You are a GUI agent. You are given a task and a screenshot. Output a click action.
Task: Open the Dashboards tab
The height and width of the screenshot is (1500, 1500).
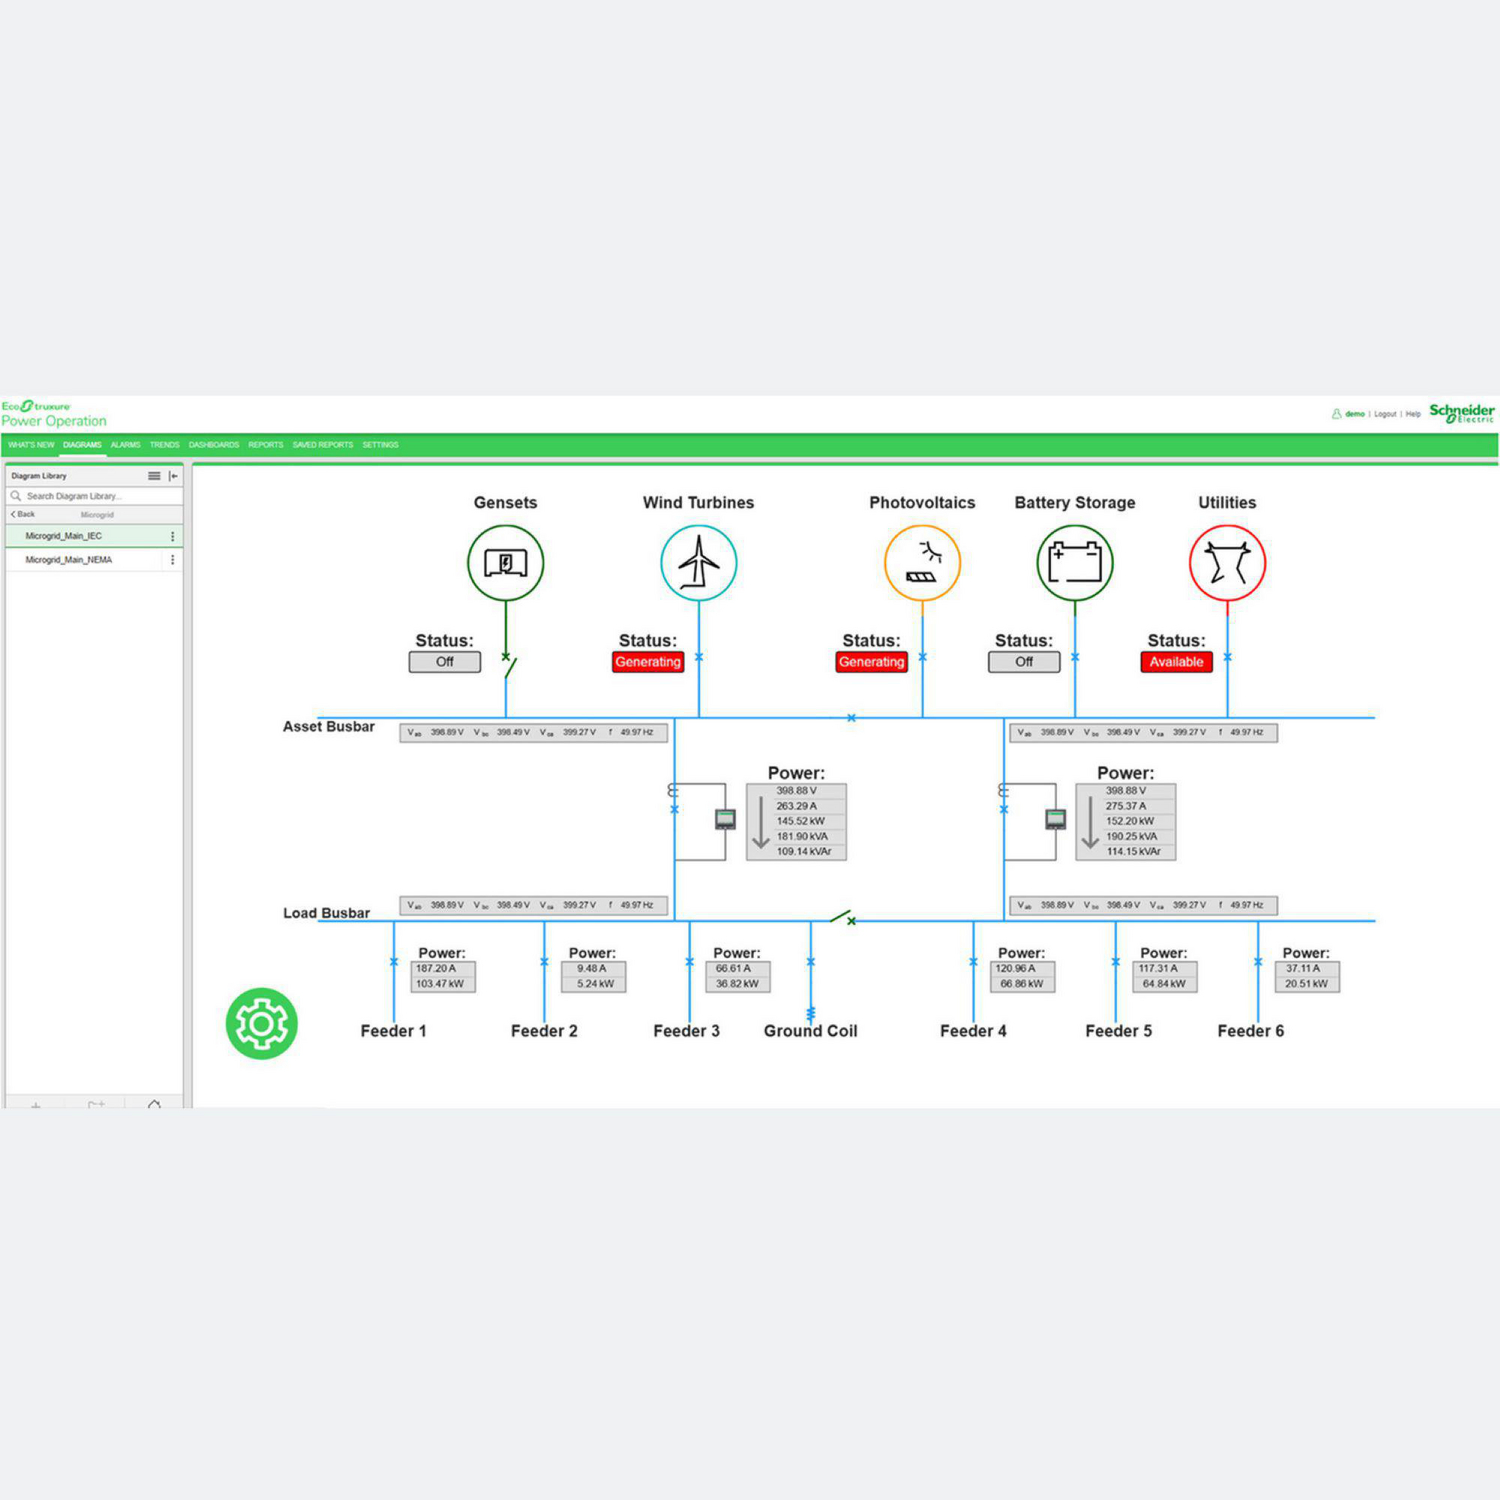click(213, 445)
